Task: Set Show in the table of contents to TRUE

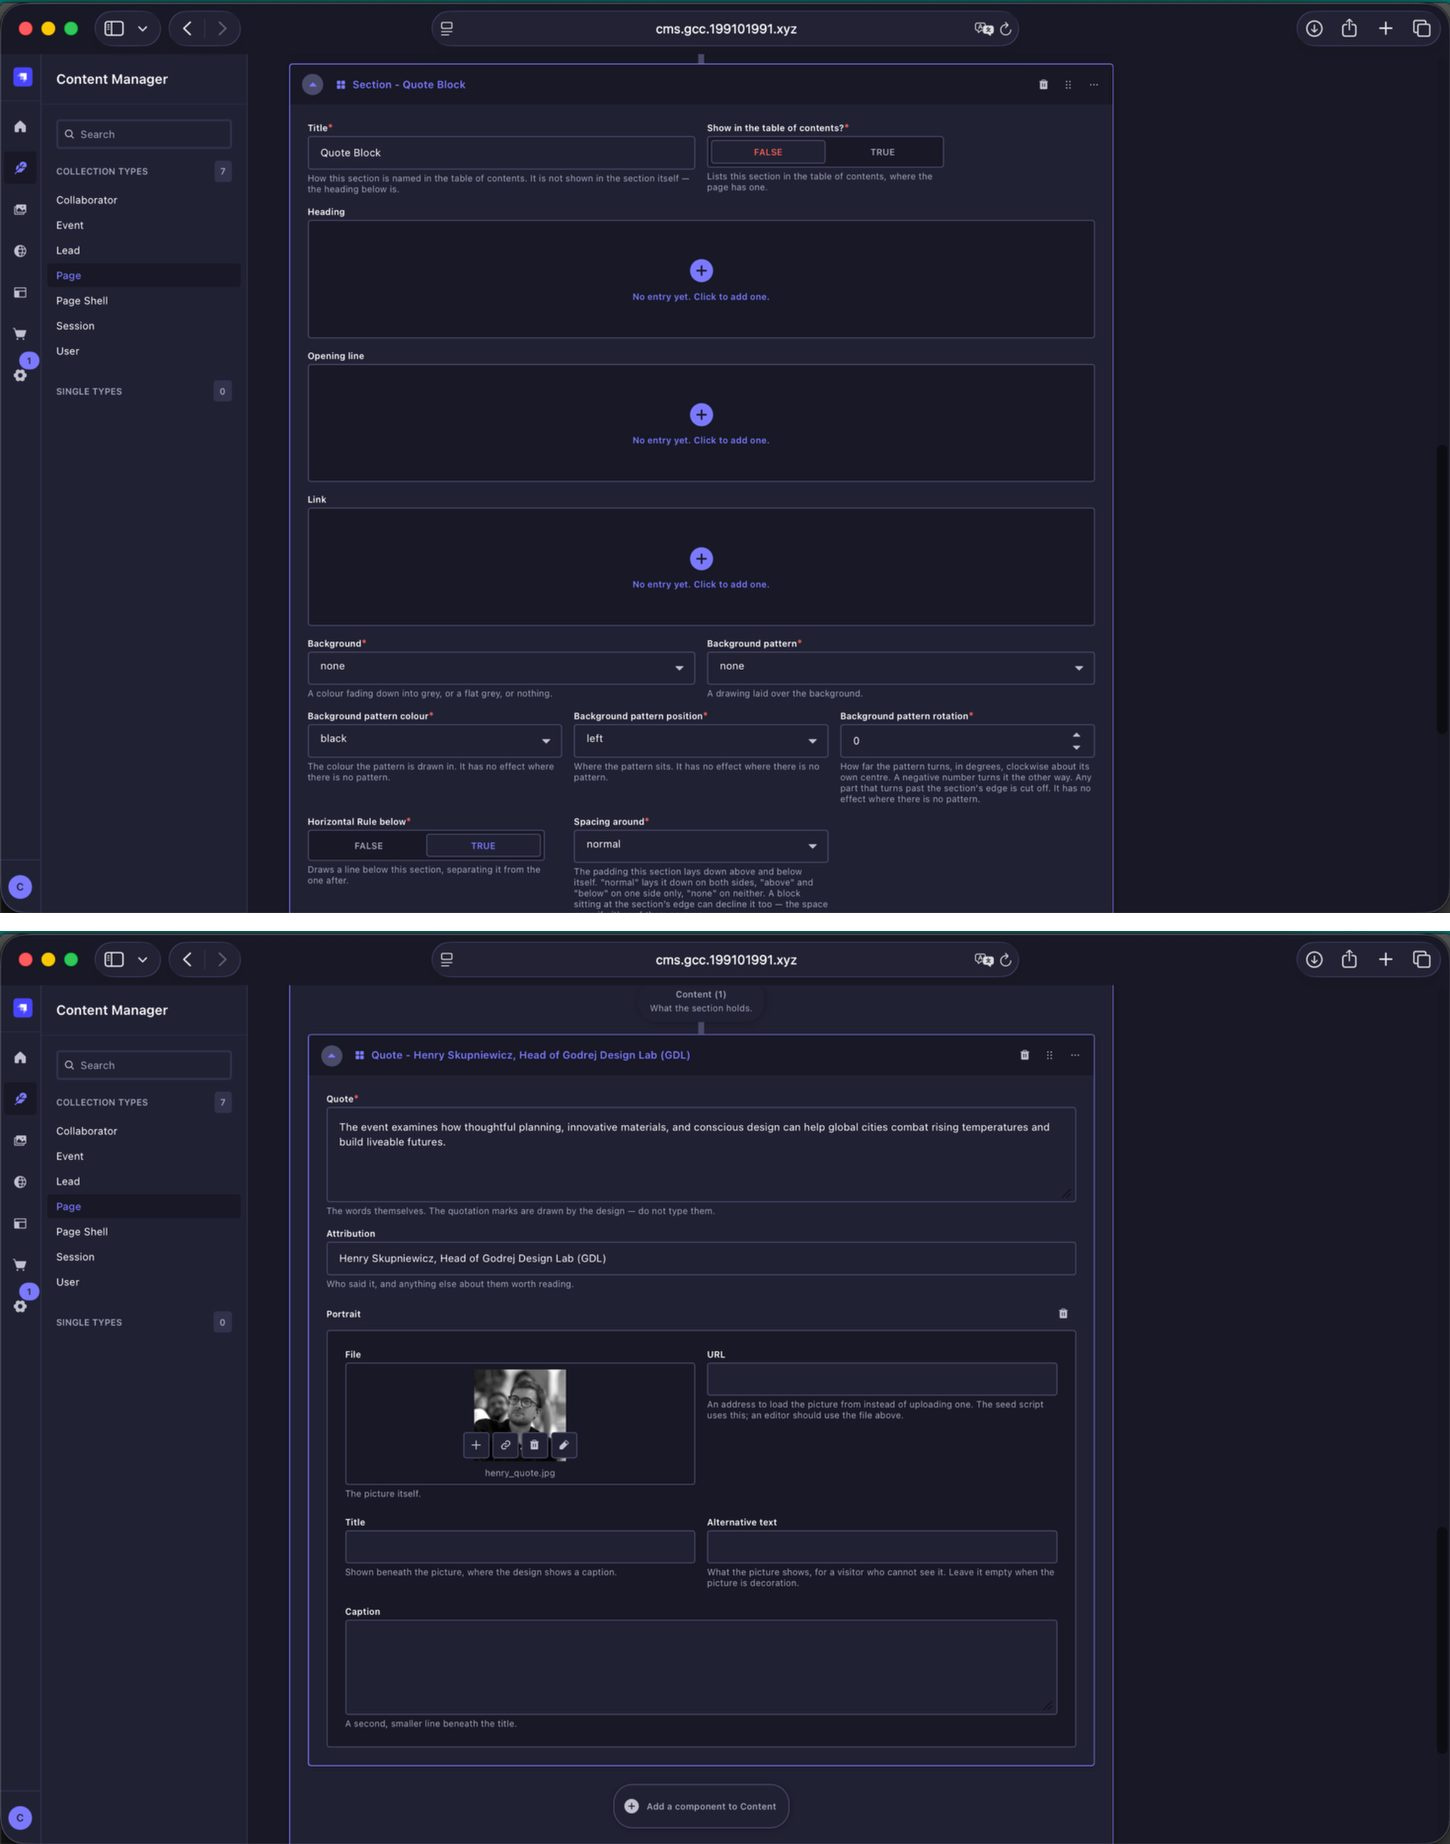Action: point(882,152)
